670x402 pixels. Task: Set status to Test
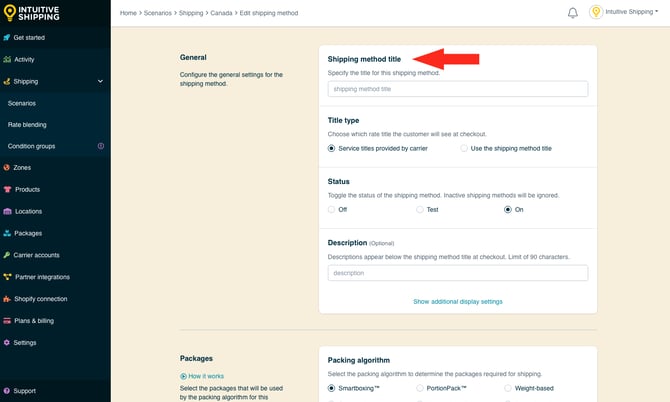tap(420, 209)
